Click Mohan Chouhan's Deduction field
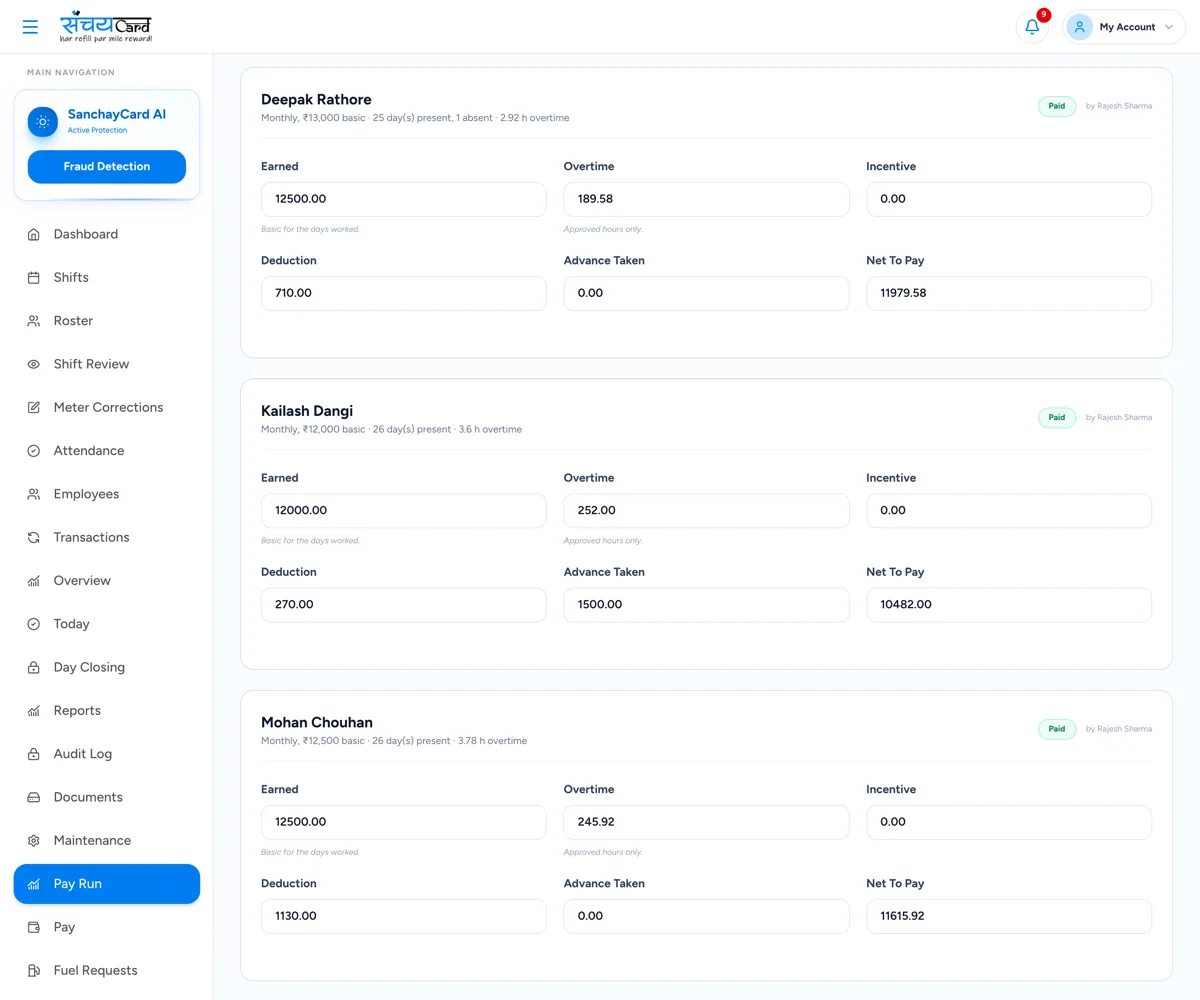Viewport: 1200px width, 1000px height. click(x=404, y=916)
